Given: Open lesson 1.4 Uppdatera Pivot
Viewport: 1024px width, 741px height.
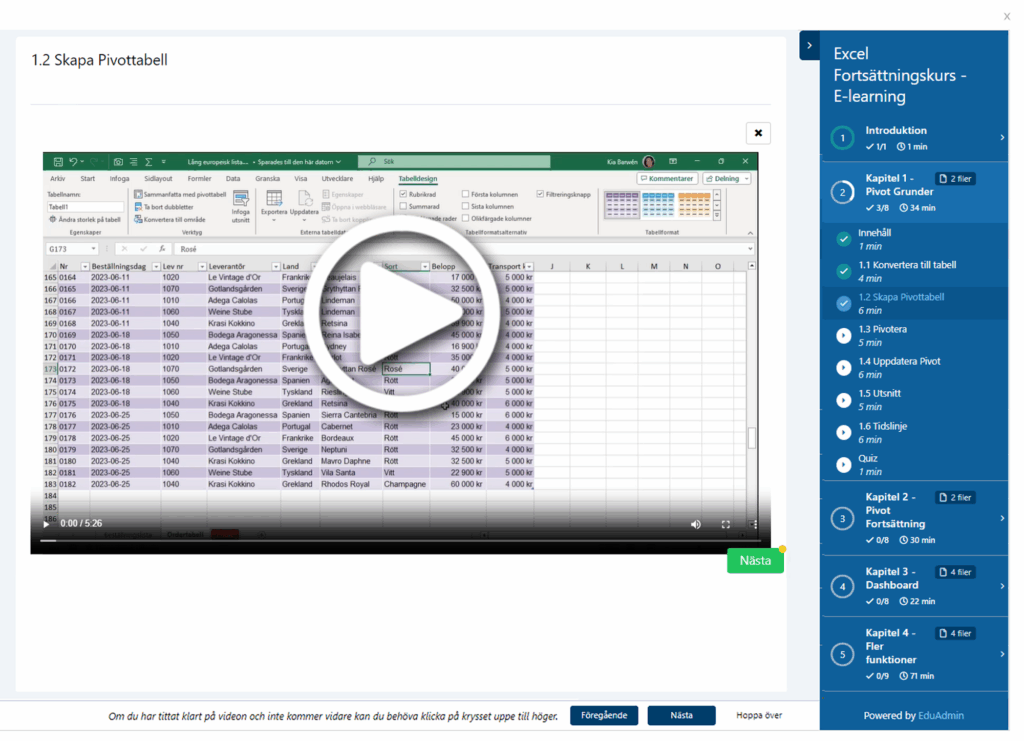Looking at the screenshot, I should point(914,368).
